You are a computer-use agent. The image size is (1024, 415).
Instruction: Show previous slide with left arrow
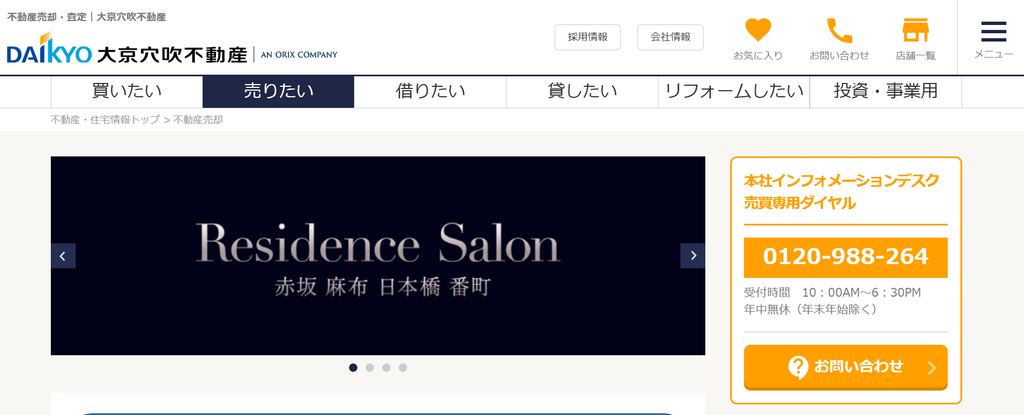(63, 256)
